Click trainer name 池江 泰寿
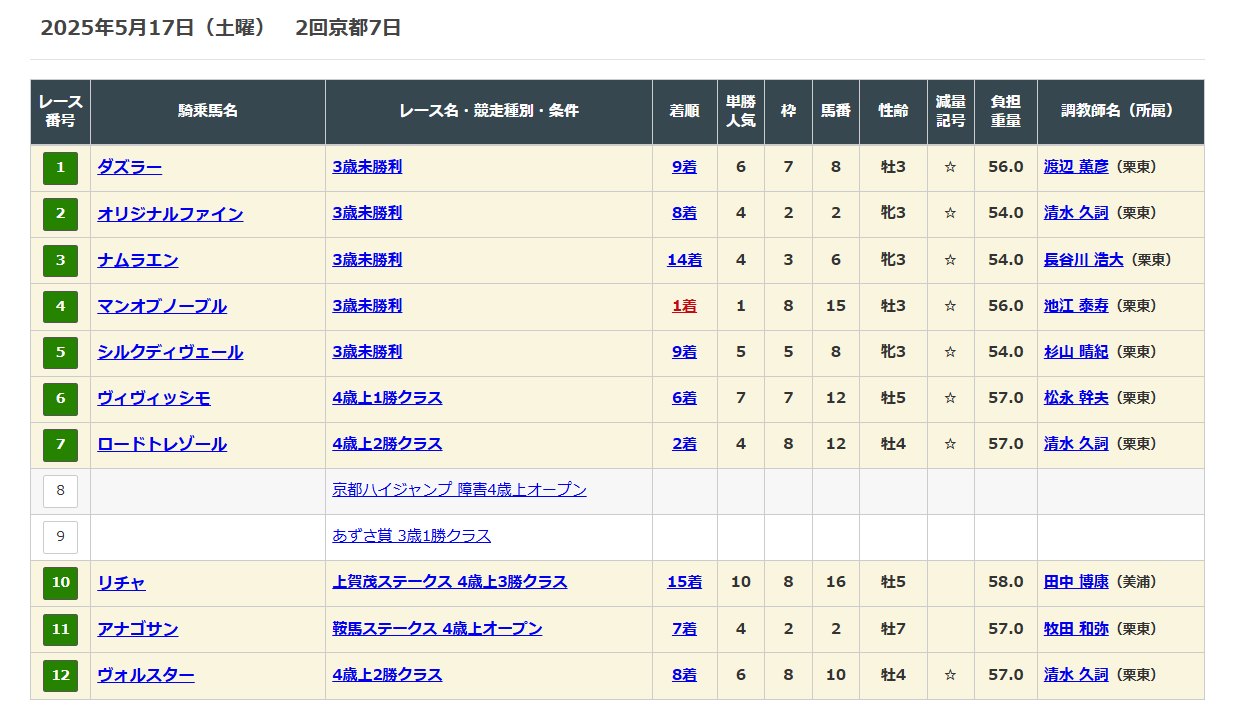The image size is (1243, 724). tap(1076, 306)
